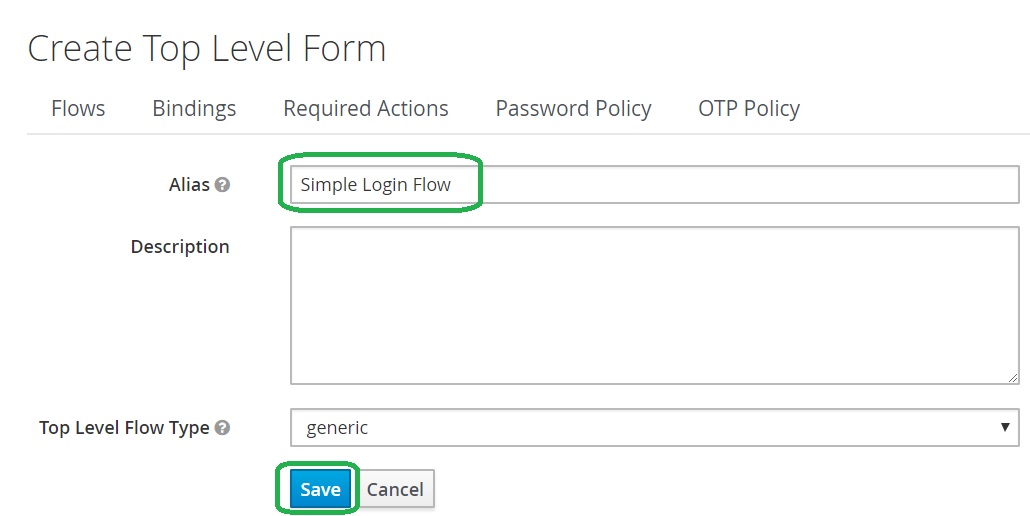Click the Top Level Flow Type label
This screenshot has width=1030, height=516.
point(124,428)
